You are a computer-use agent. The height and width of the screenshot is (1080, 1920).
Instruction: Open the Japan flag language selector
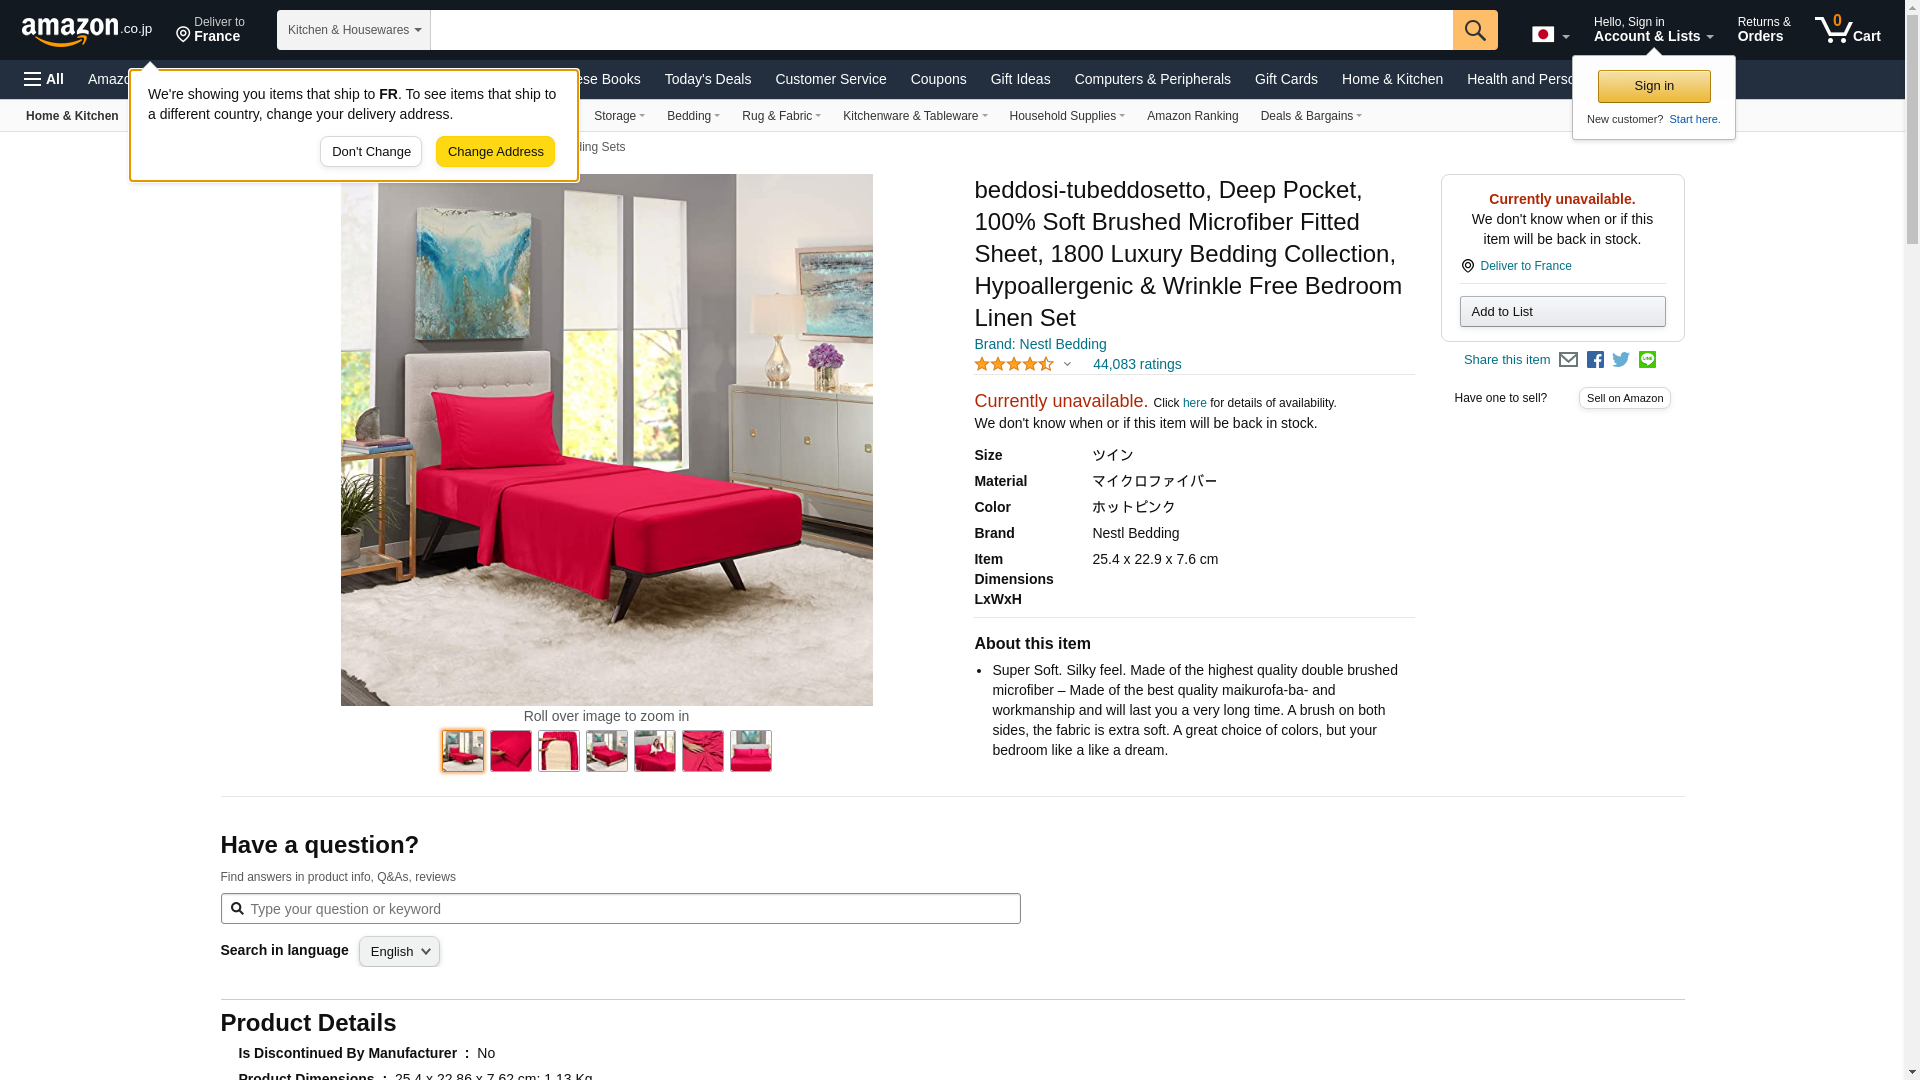[1550, 35]
